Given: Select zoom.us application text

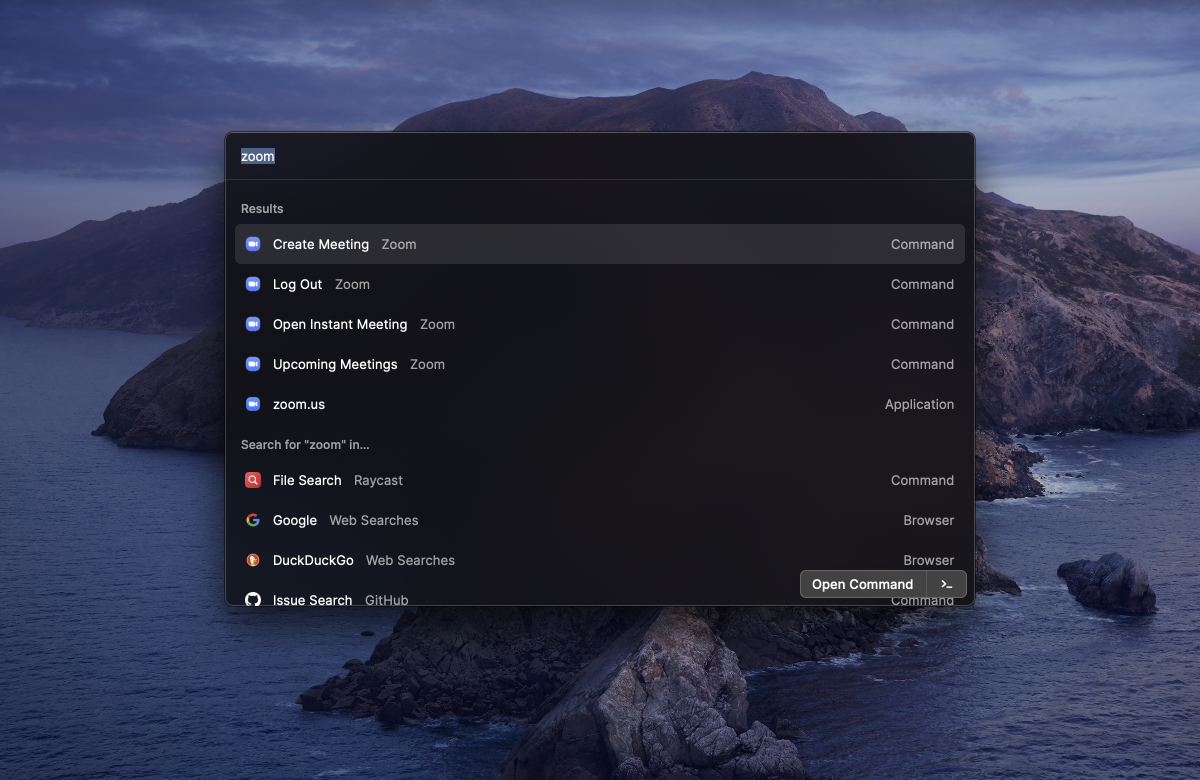Looking at the screenshot, I should point(299,404).
